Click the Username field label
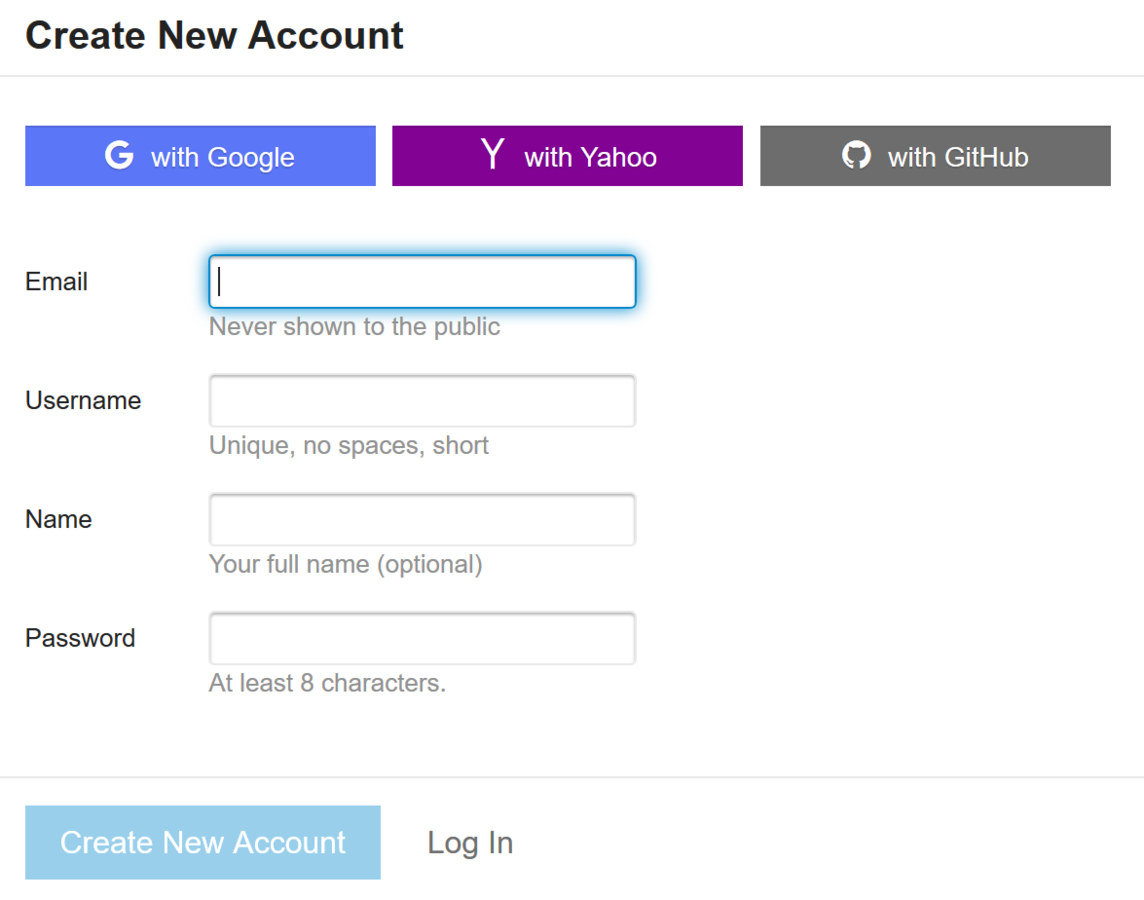Image resolution: width=1144 pixels, height=900 pixels. [x=83, y=400]
